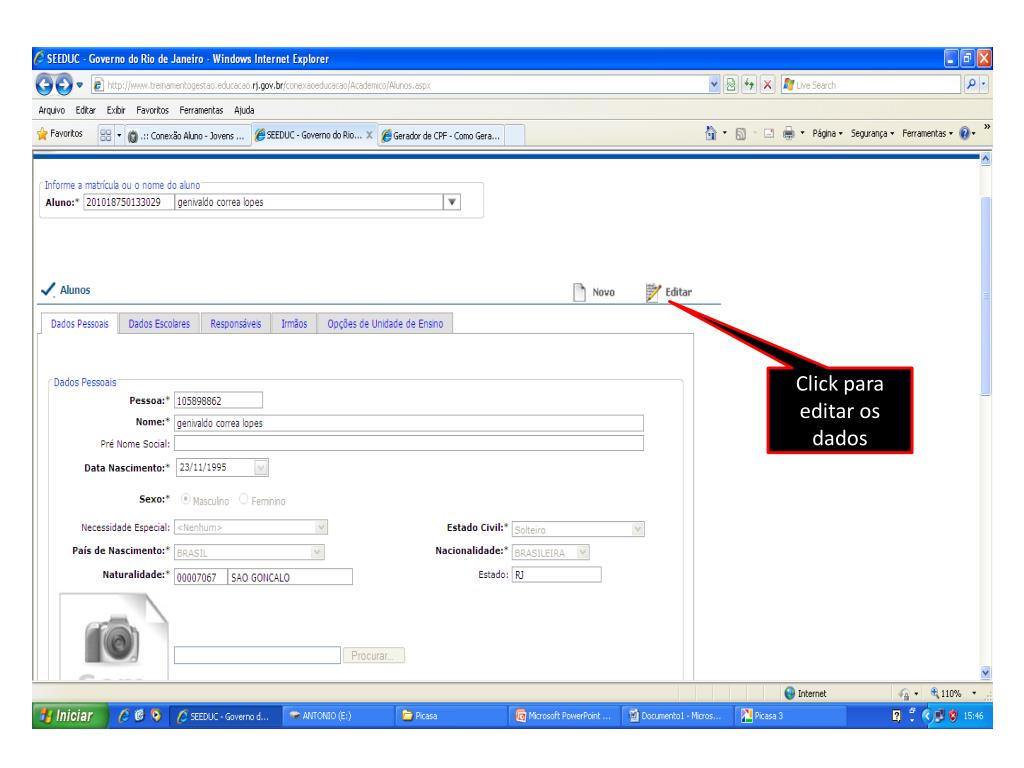Click the red Stop loading X icon
The width and height of the screenshot is (1024, 768).
(x=767, y=84)
